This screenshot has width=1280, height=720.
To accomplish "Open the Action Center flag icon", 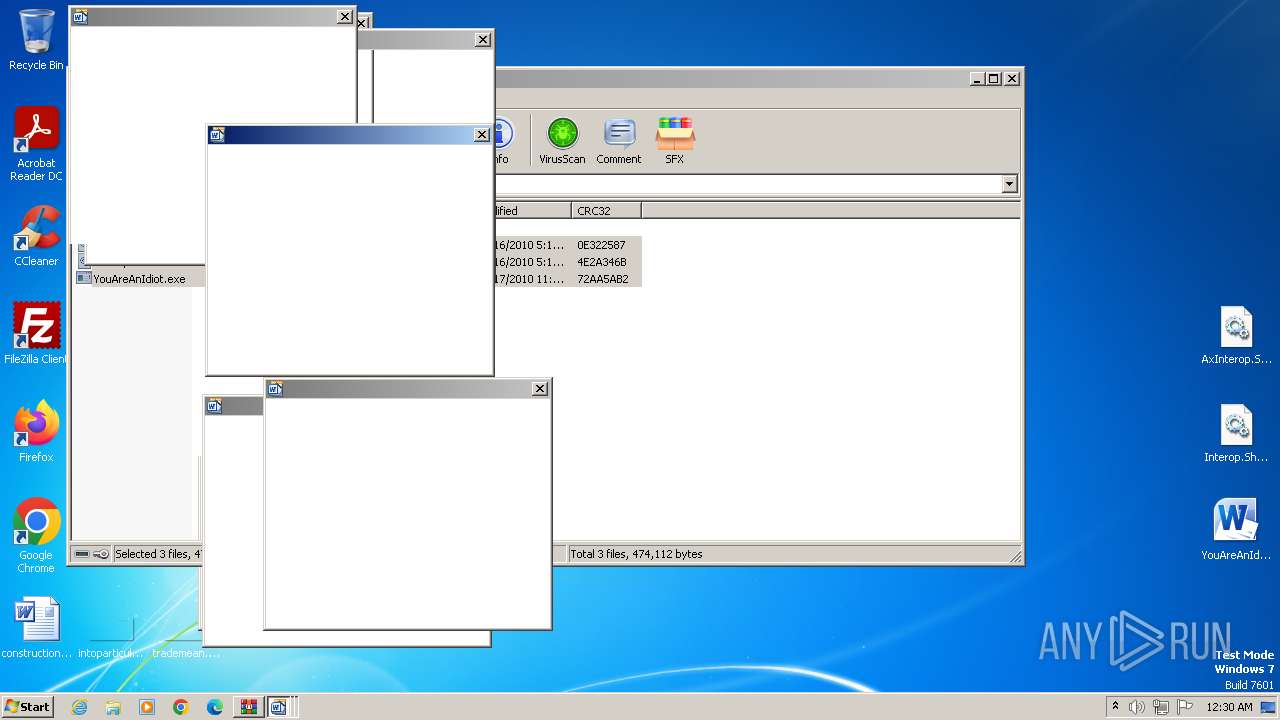I will [1185, 707].
